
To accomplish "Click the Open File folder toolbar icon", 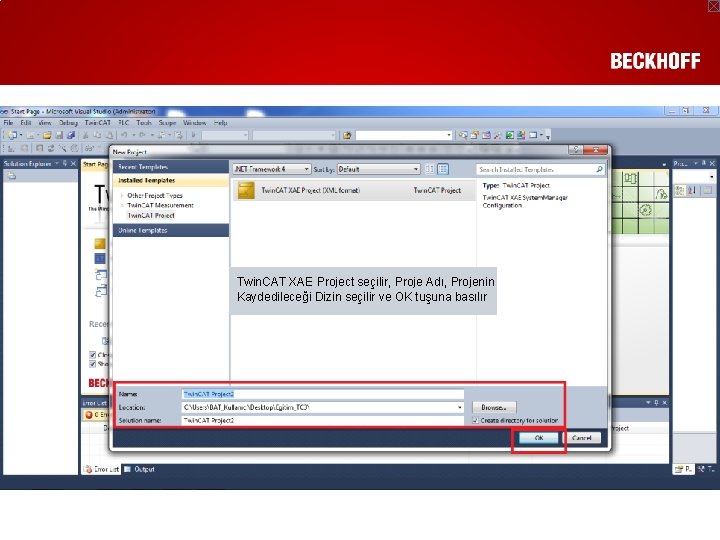I will (x=47, y=135).
